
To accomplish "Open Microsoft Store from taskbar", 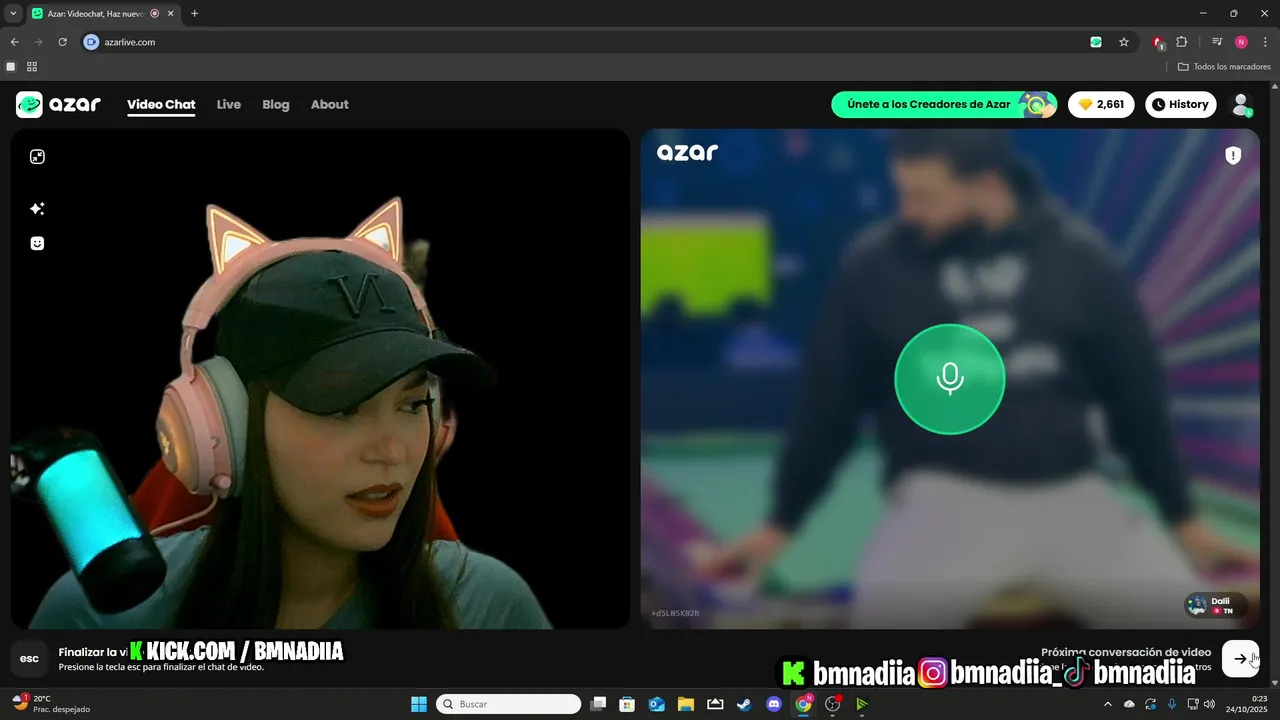I will click(627, 704).
